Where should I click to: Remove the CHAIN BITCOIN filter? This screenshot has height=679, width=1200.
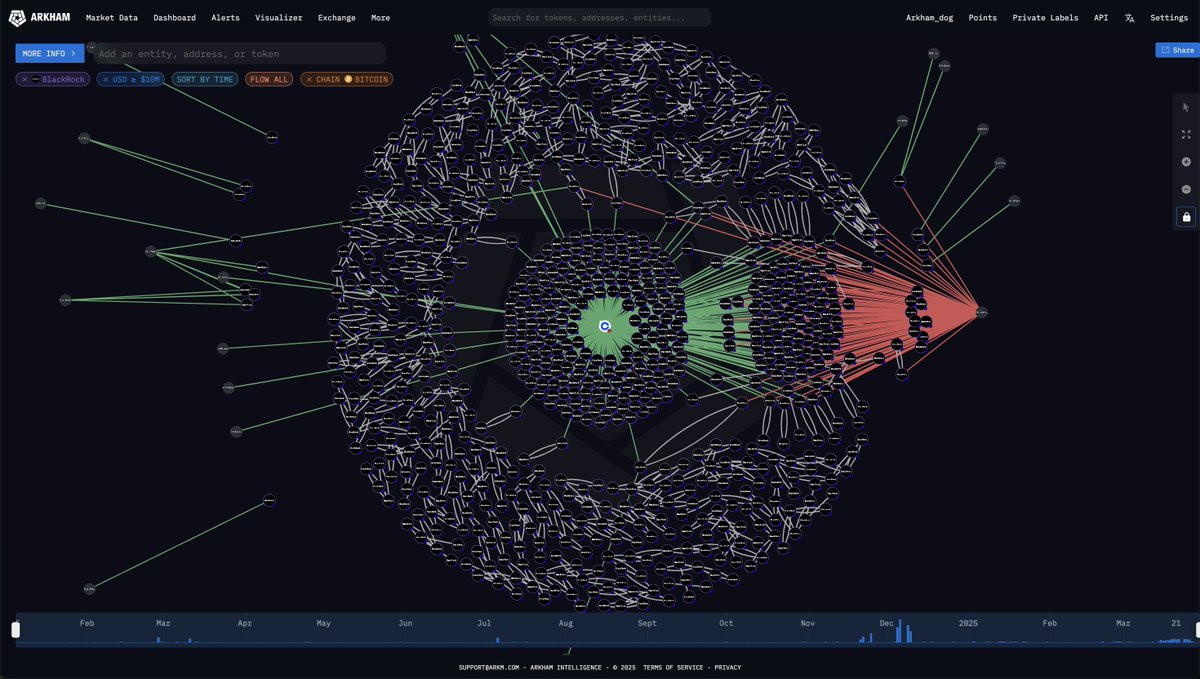(x=309, y=79)
